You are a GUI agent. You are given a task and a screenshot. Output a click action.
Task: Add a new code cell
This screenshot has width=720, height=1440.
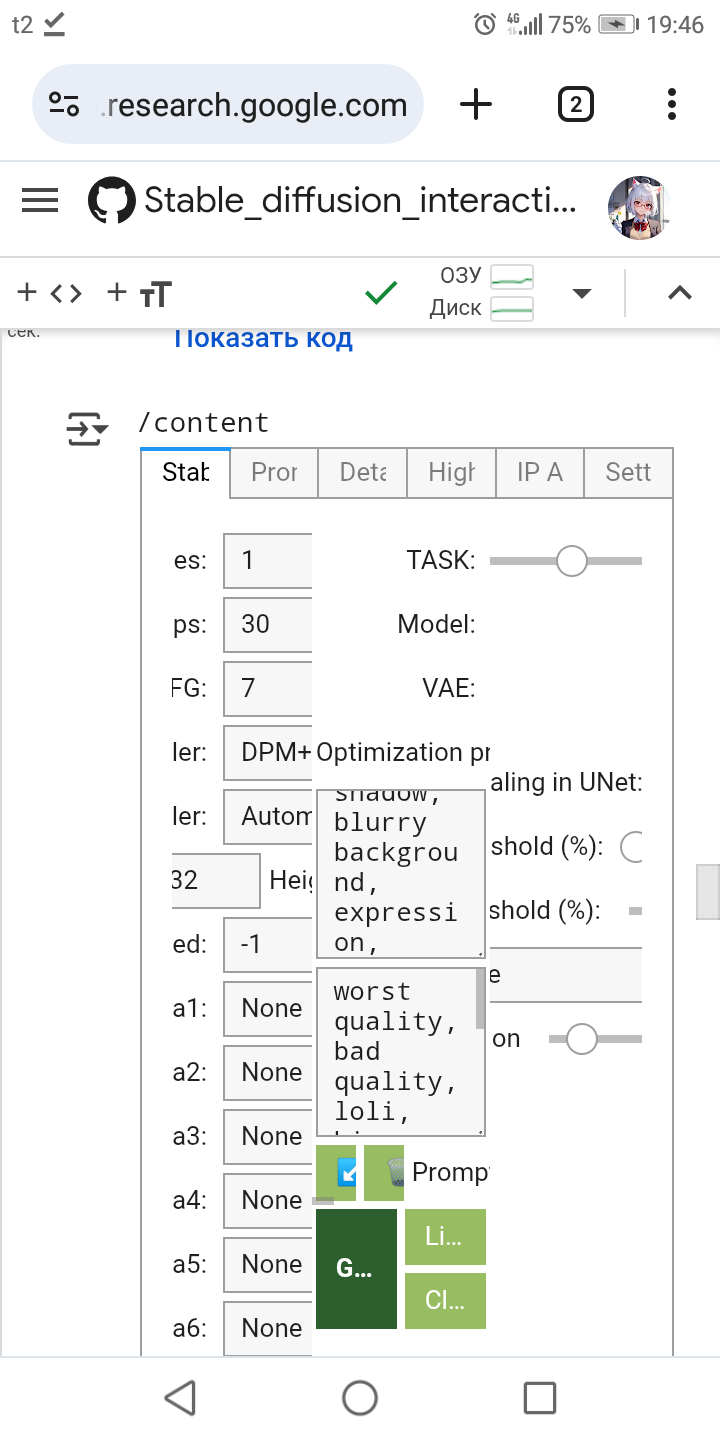[x=50, y=293]
